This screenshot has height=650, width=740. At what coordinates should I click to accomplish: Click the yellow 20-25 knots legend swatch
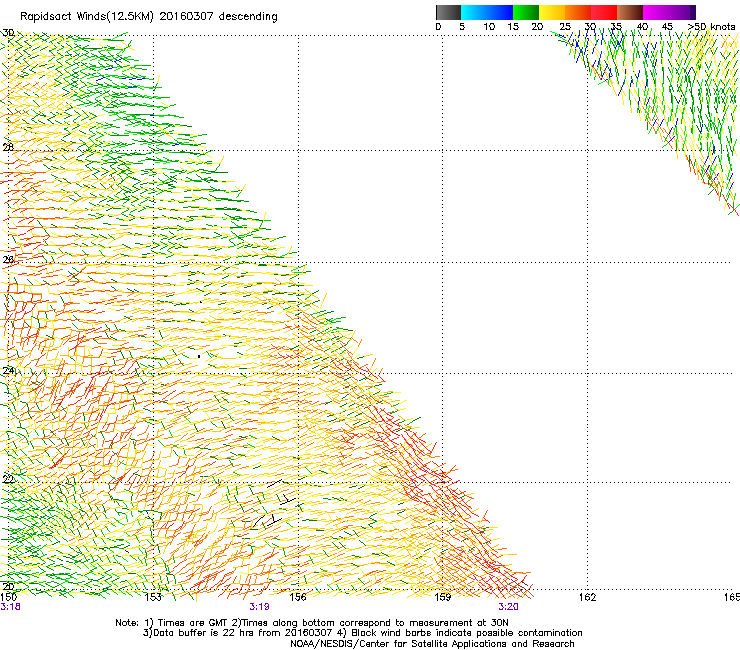tap(552, 12)
